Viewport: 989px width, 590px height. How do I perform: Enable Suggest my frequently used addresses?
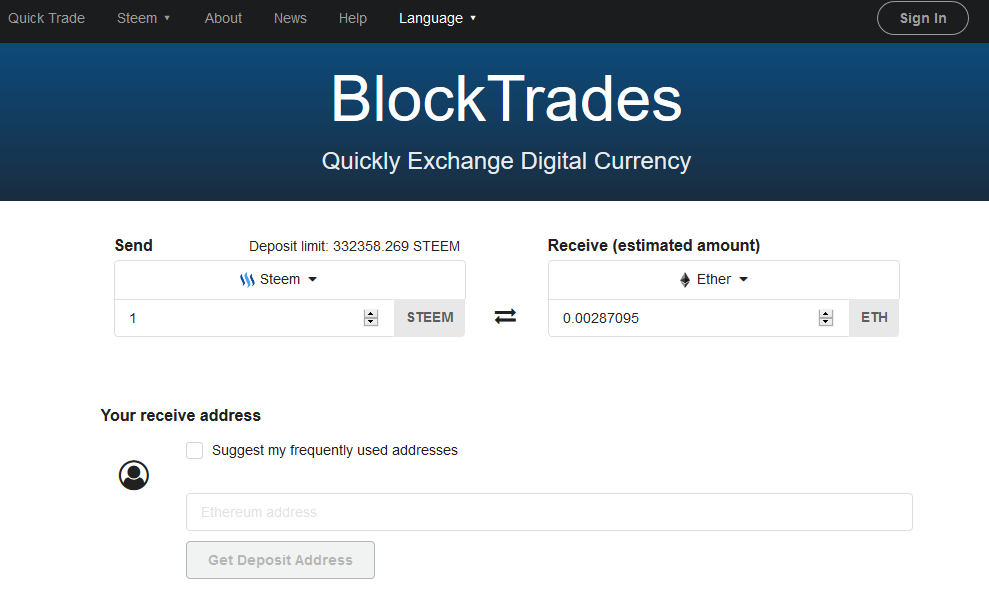(x=194, y=451)
